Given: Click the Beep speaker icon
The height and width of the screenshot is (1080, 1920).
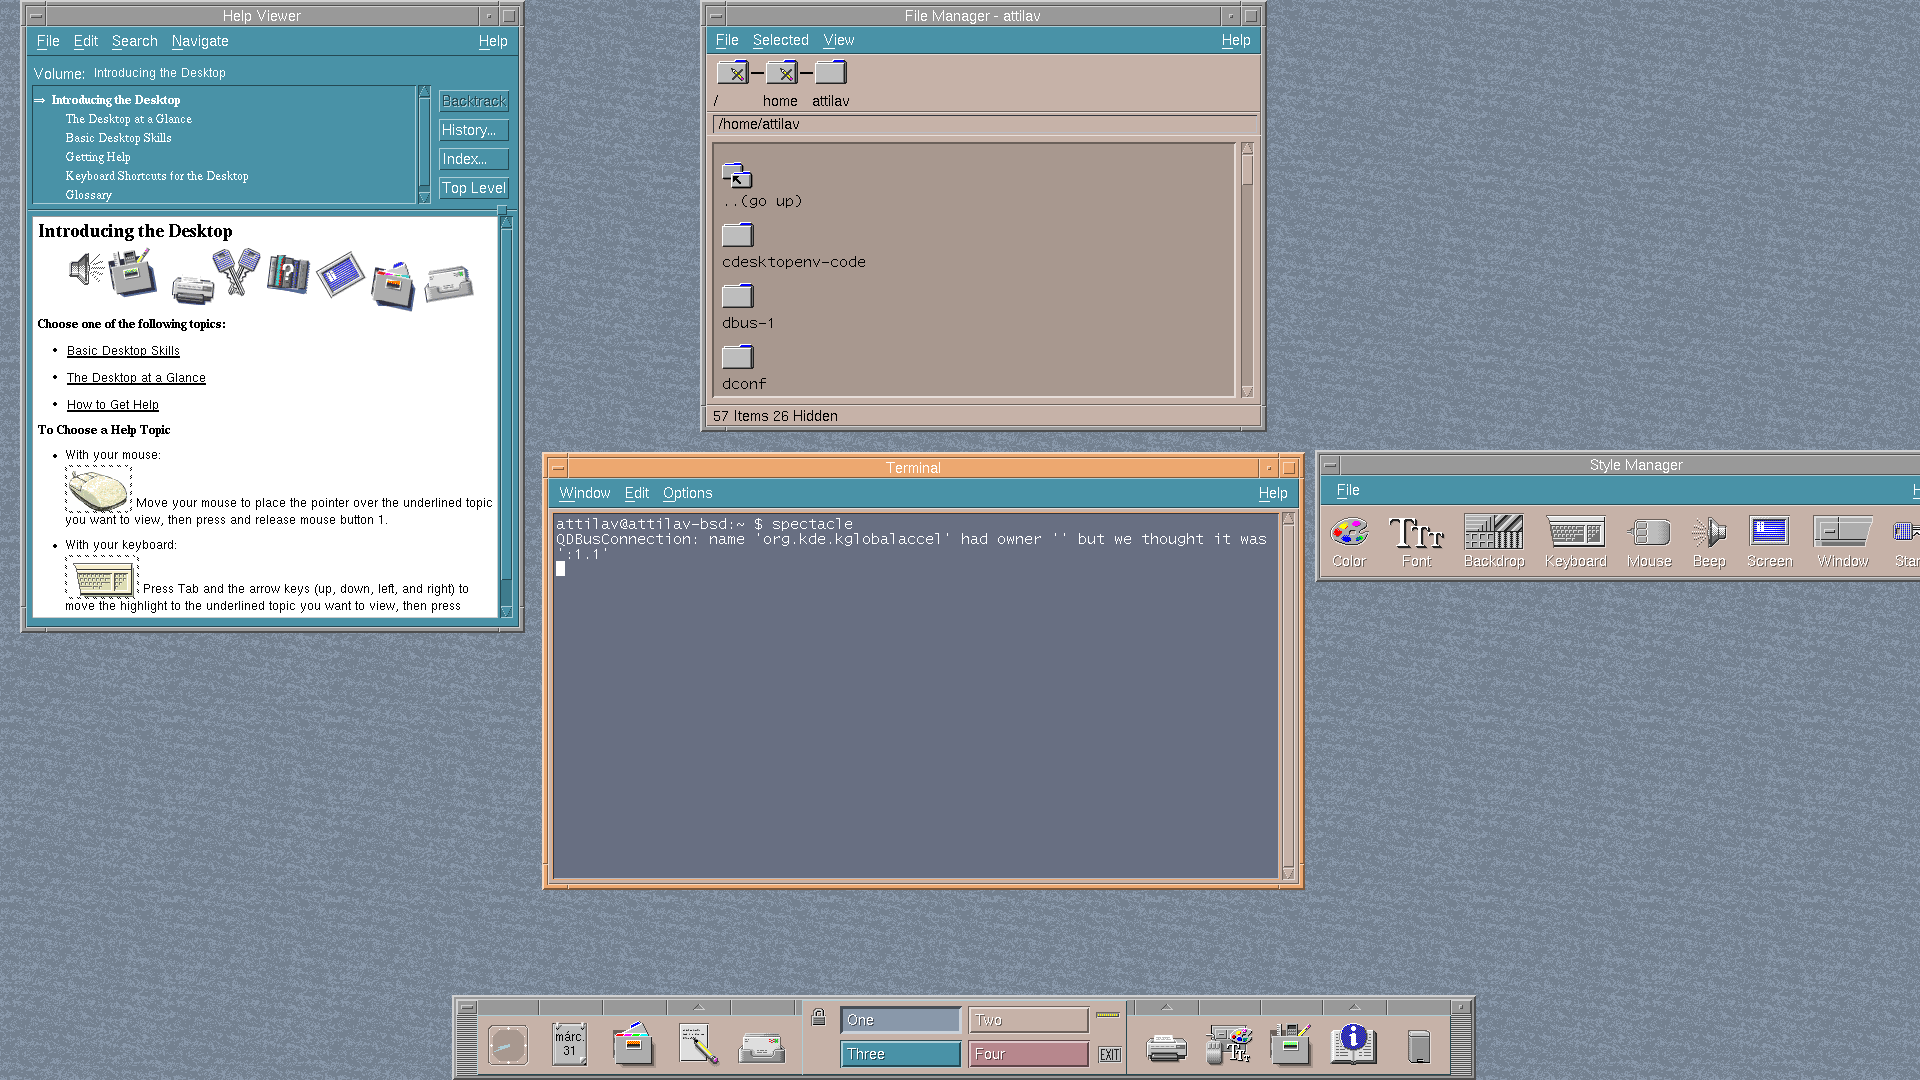Looking at the screenshot, I should pyautogui.click(x=1709, y=533).
